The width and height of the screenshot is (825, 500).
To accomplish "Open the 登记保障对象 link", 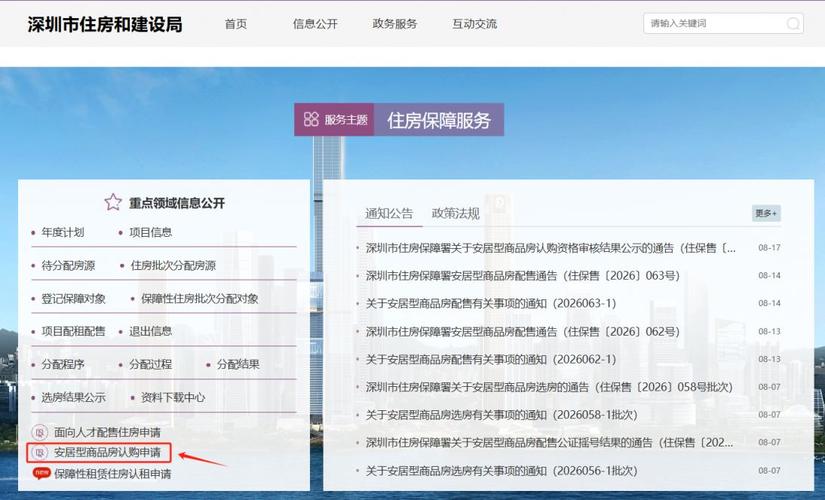I will click(x=74, y=298).
